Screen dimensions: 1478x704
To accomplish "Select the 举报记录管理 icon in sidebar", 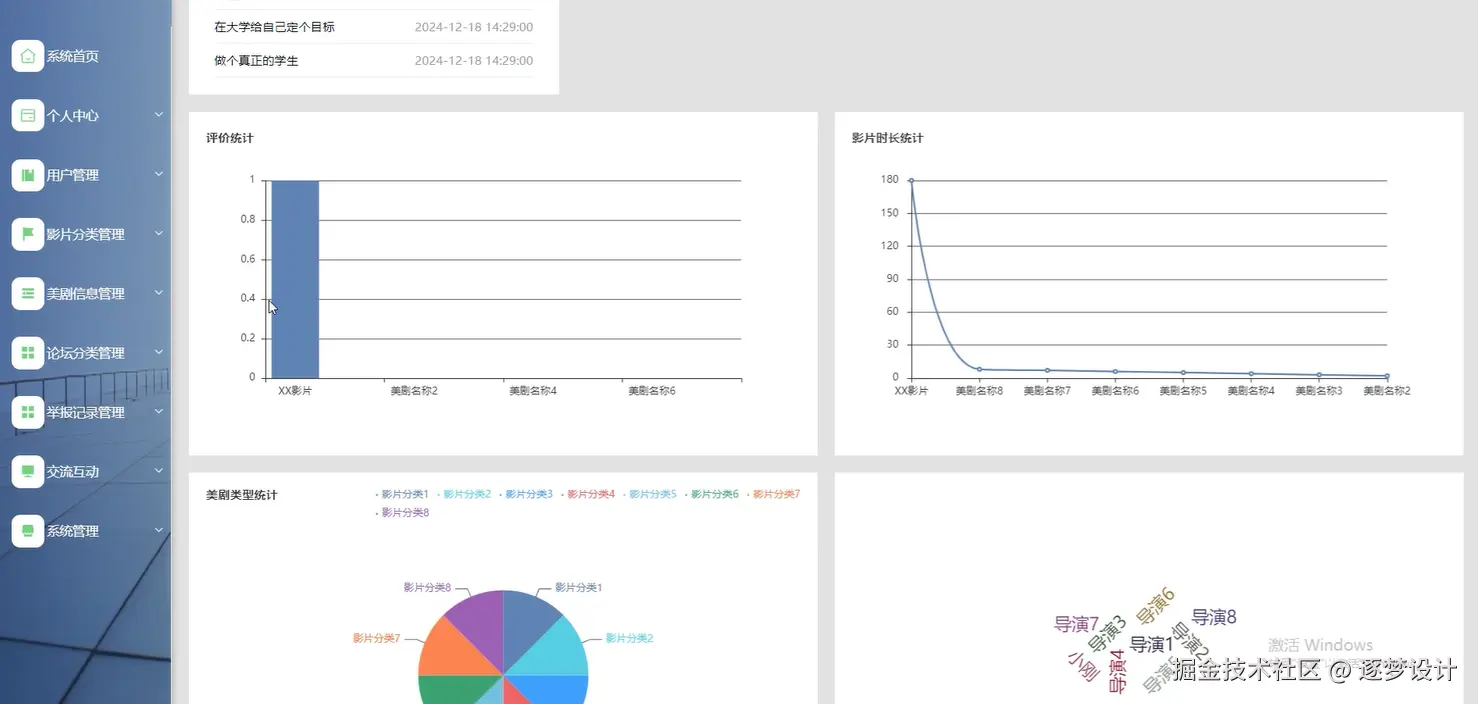I will 27,411.
